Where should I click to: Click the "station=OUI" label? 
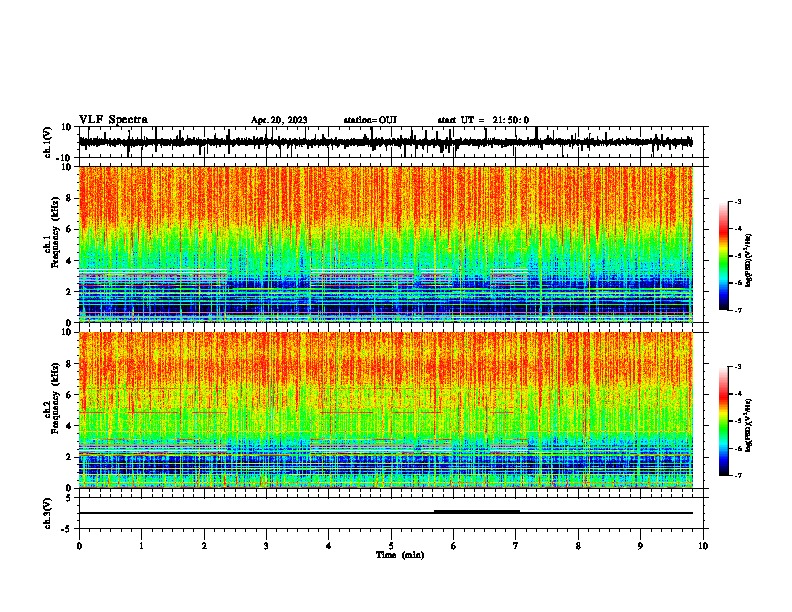370,120
